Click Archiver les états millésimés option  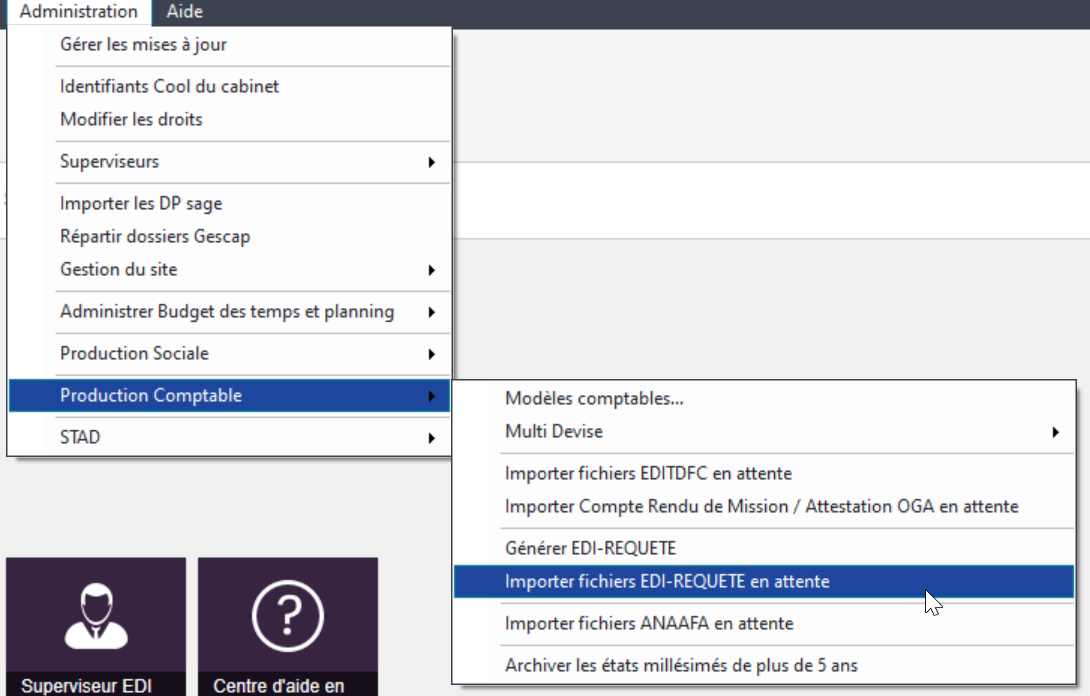(764, 665)
